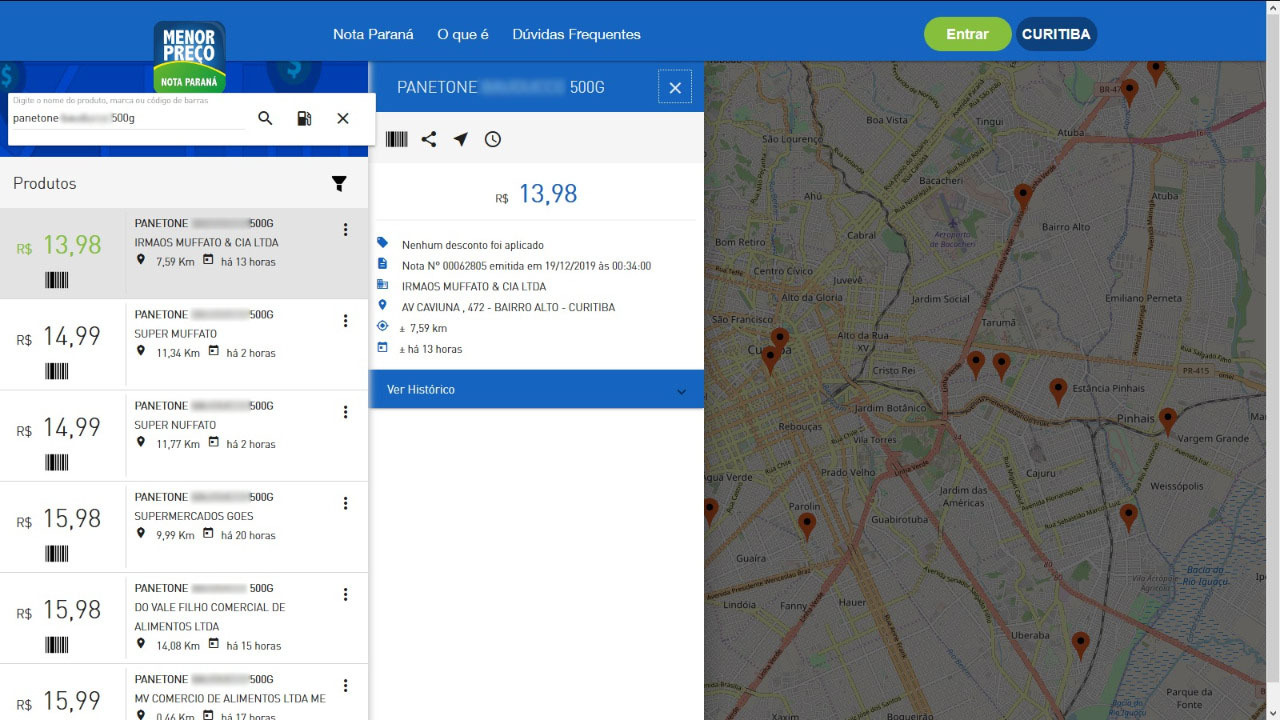Click the Menor Preço logo

(189, 57)
